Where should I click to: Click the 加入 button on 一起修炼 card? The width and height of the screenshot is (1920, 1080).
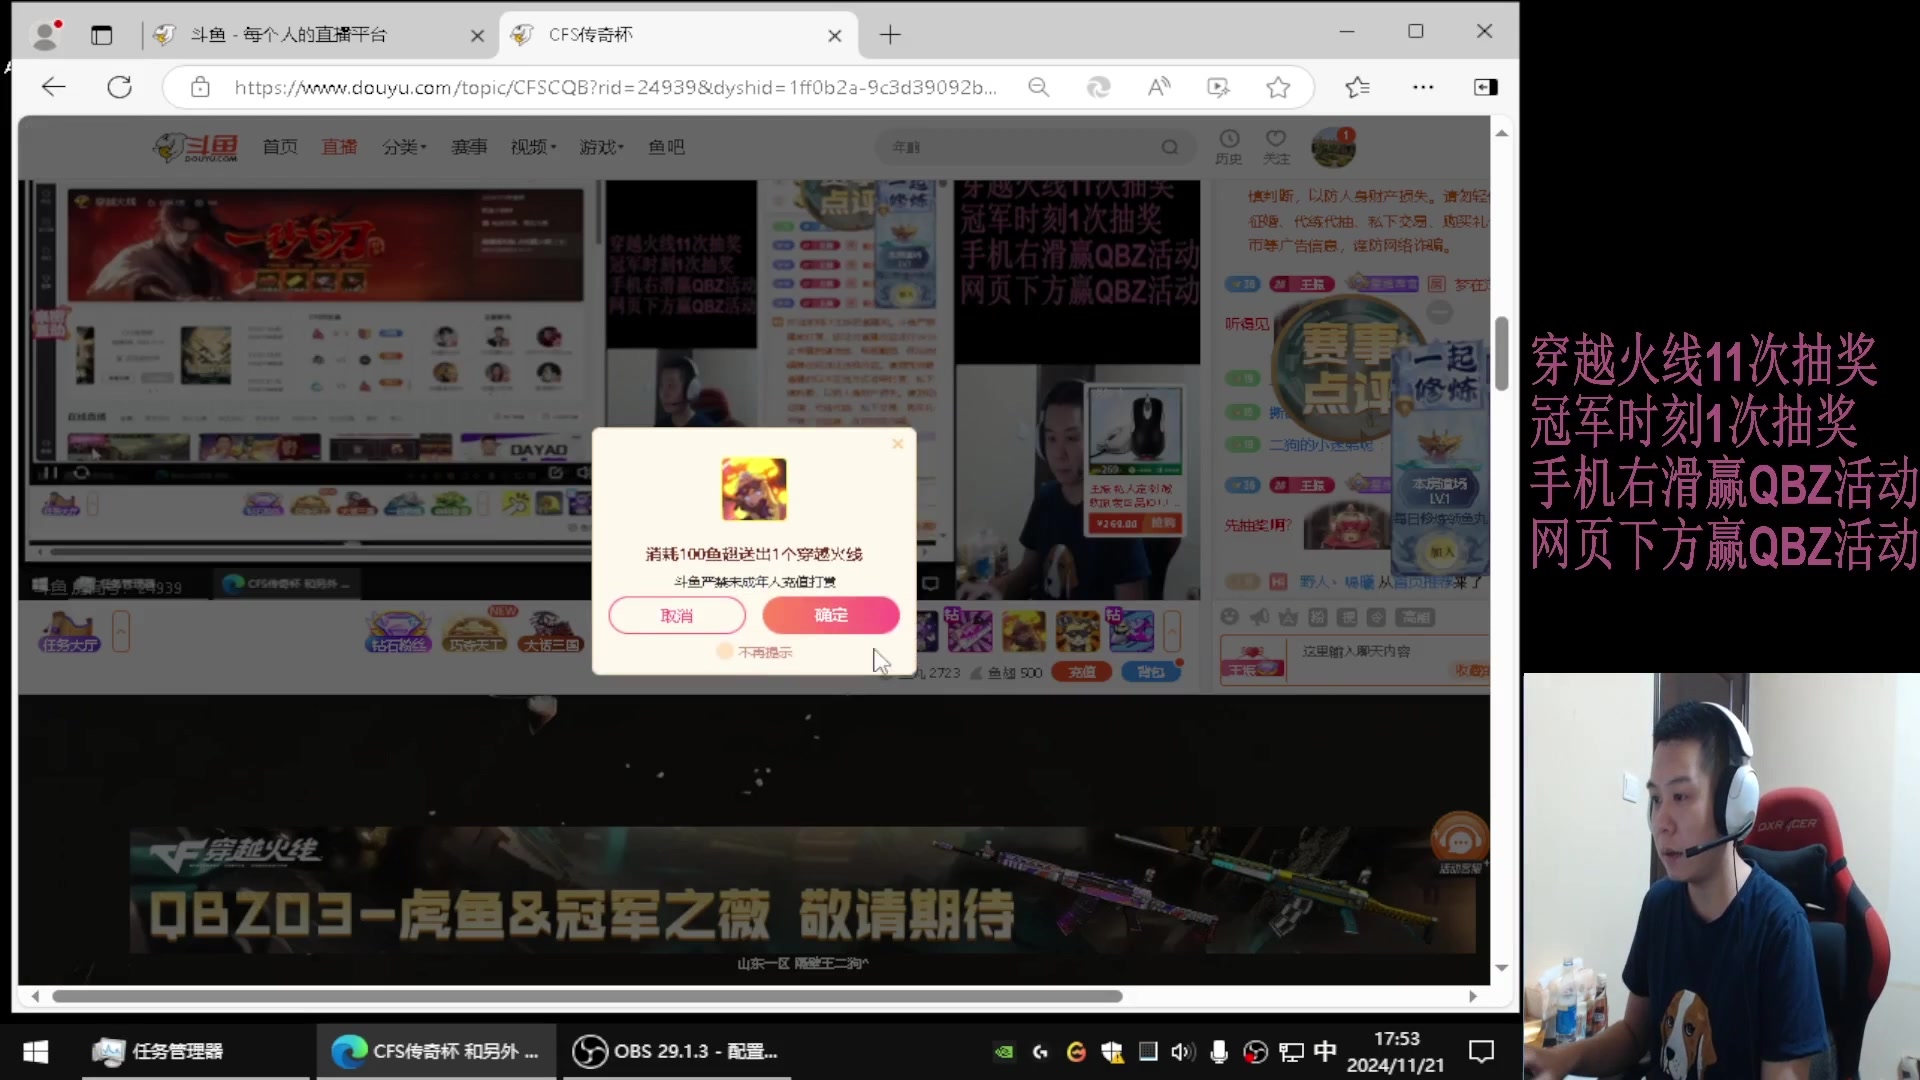[1441, 551]
